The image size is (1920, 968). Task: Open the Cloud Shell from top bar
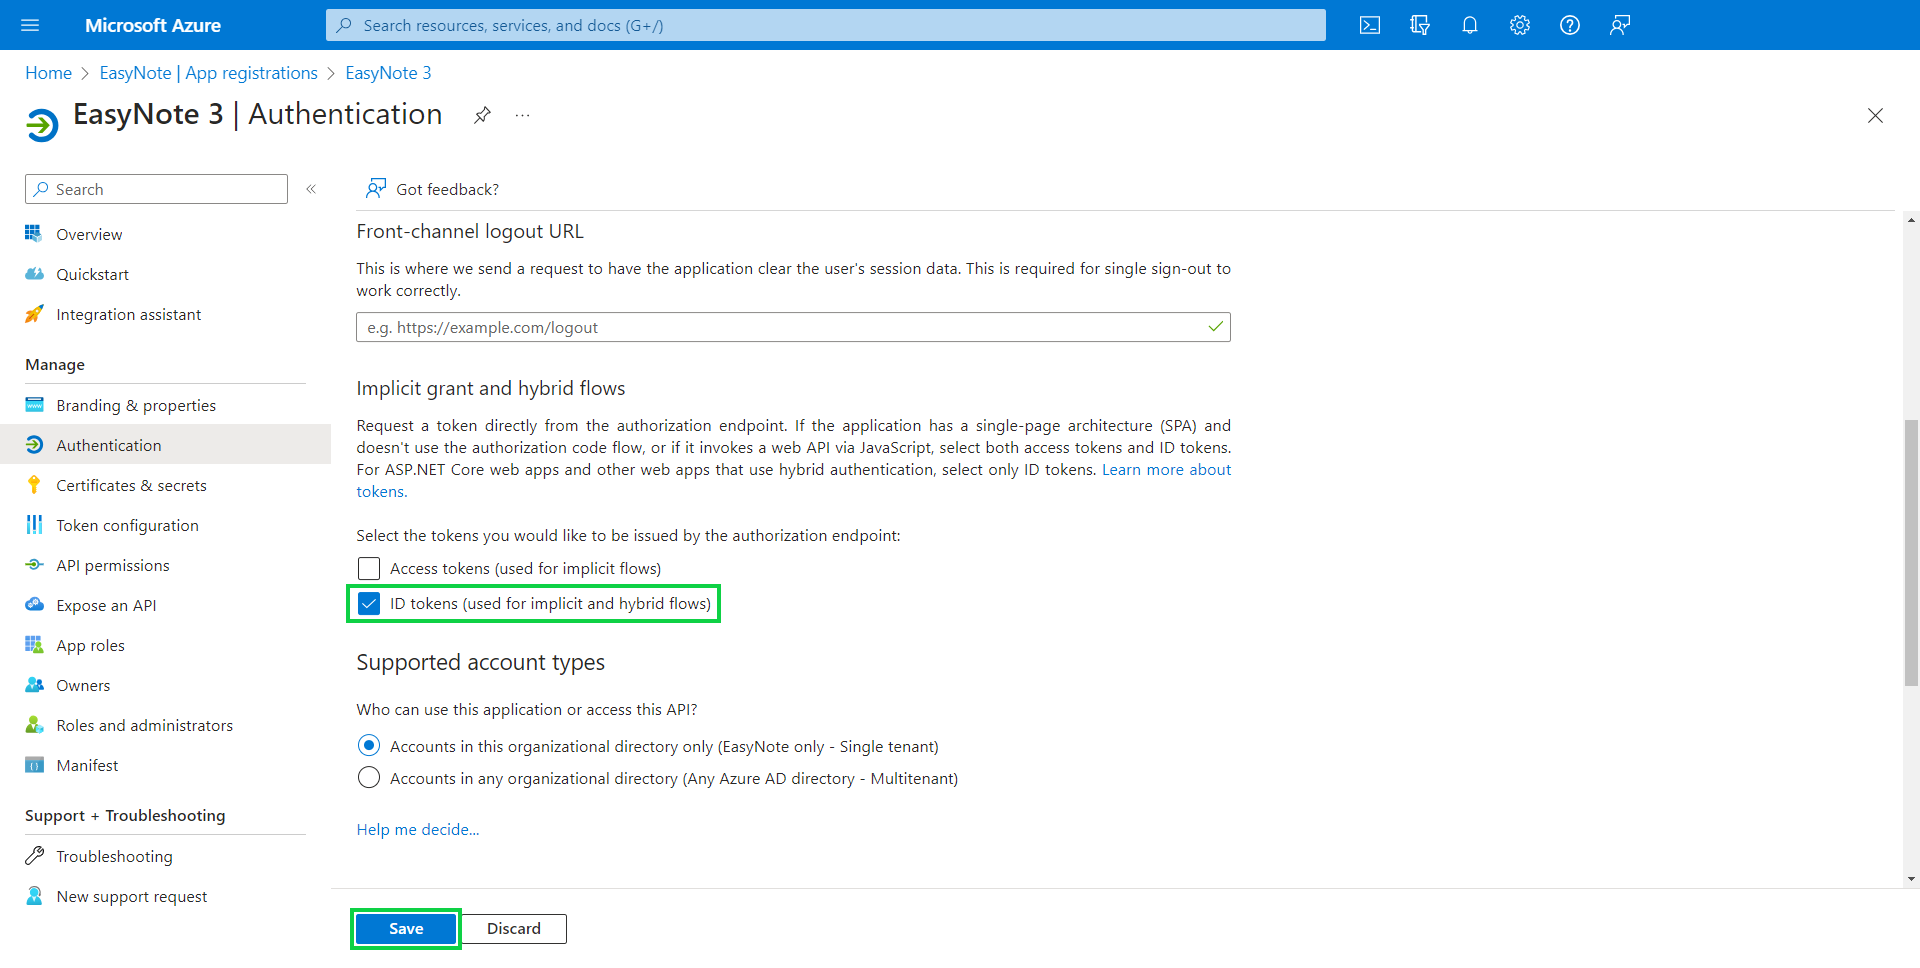point(1370,25)
